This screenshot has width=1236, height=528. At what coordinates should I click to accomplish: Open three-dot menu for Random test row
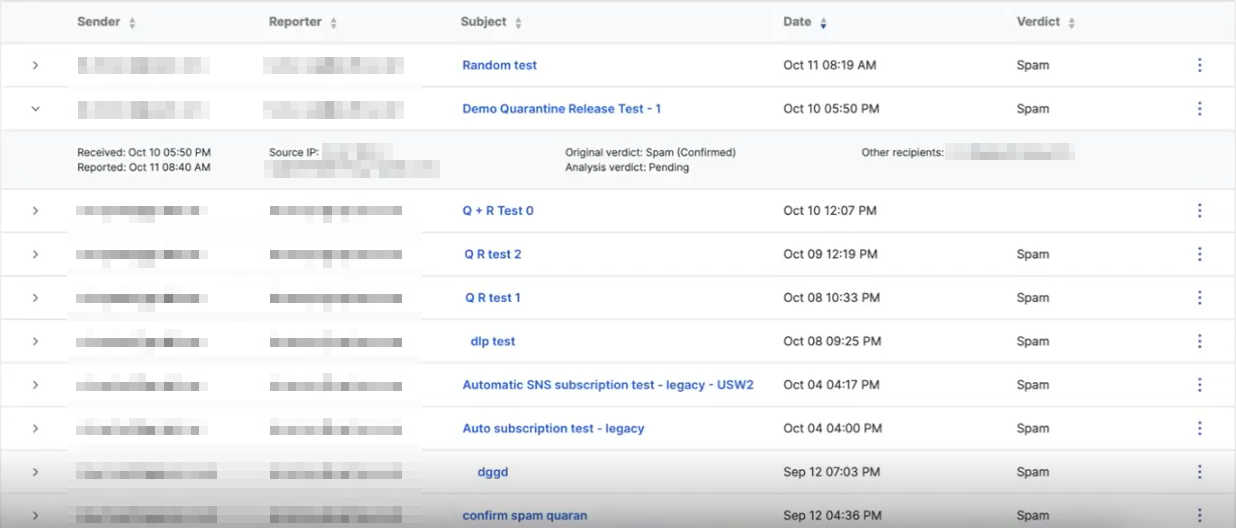1199,65
